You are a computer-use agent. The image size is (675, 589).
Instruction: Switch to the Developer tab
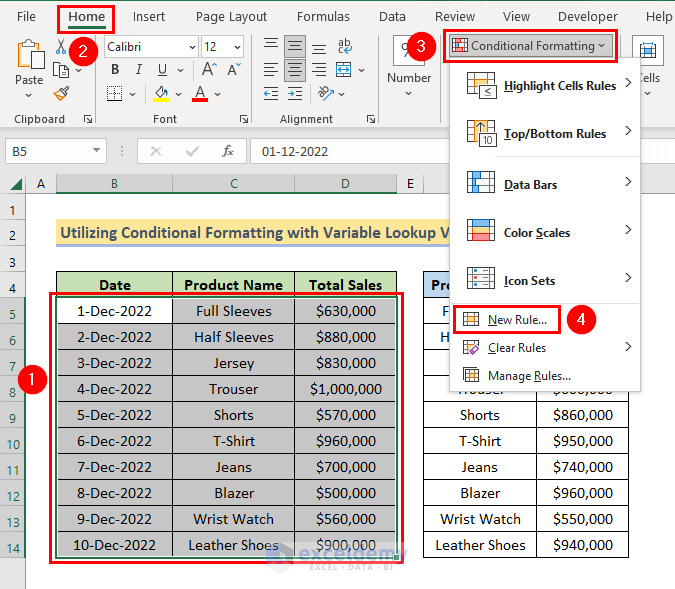[588, 17]
